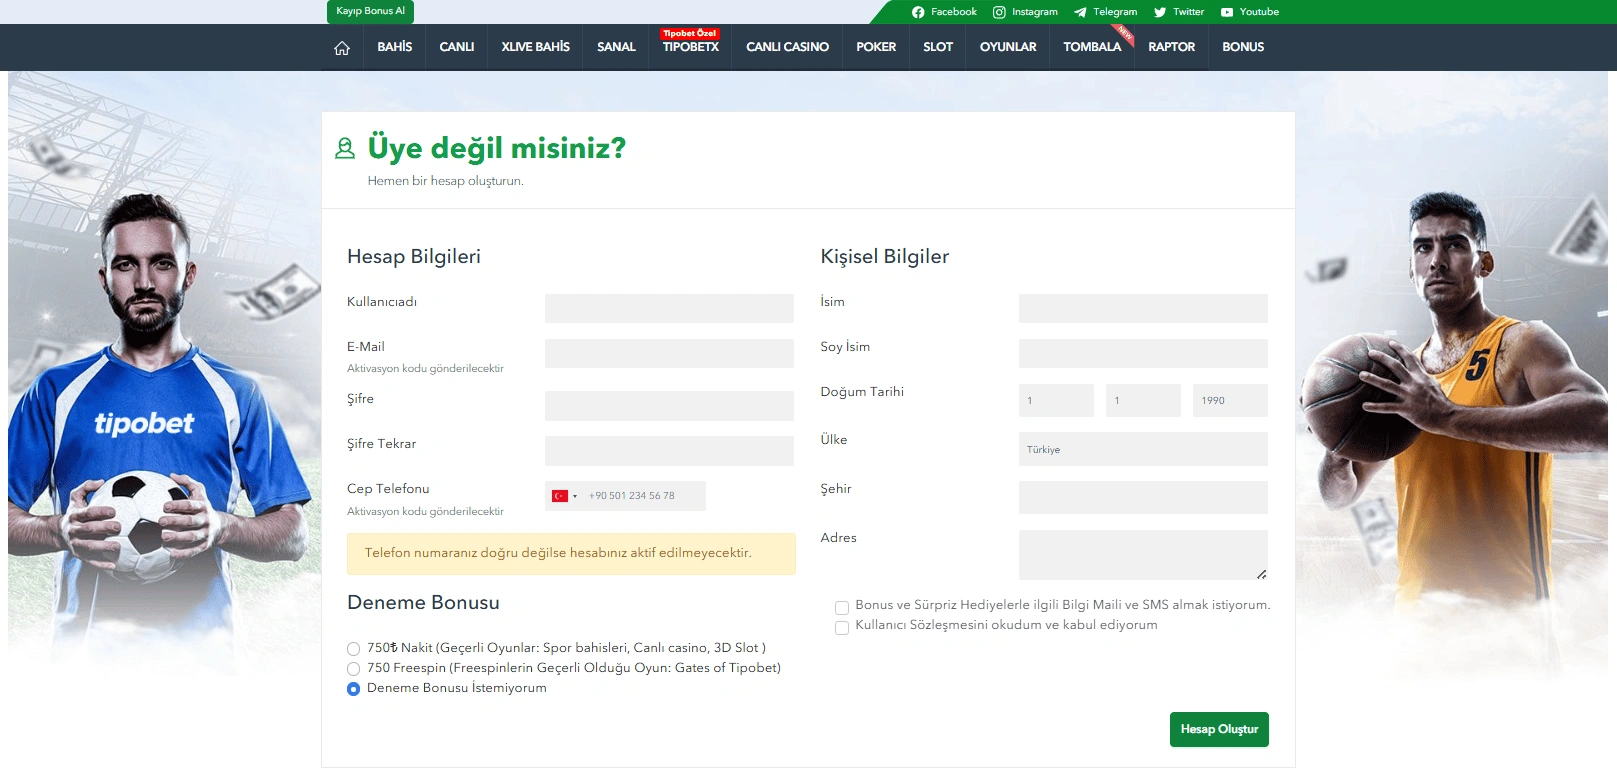Click the 'Üye değil misiniz?' title
The image size is (1617, 781).
(497, 148)
